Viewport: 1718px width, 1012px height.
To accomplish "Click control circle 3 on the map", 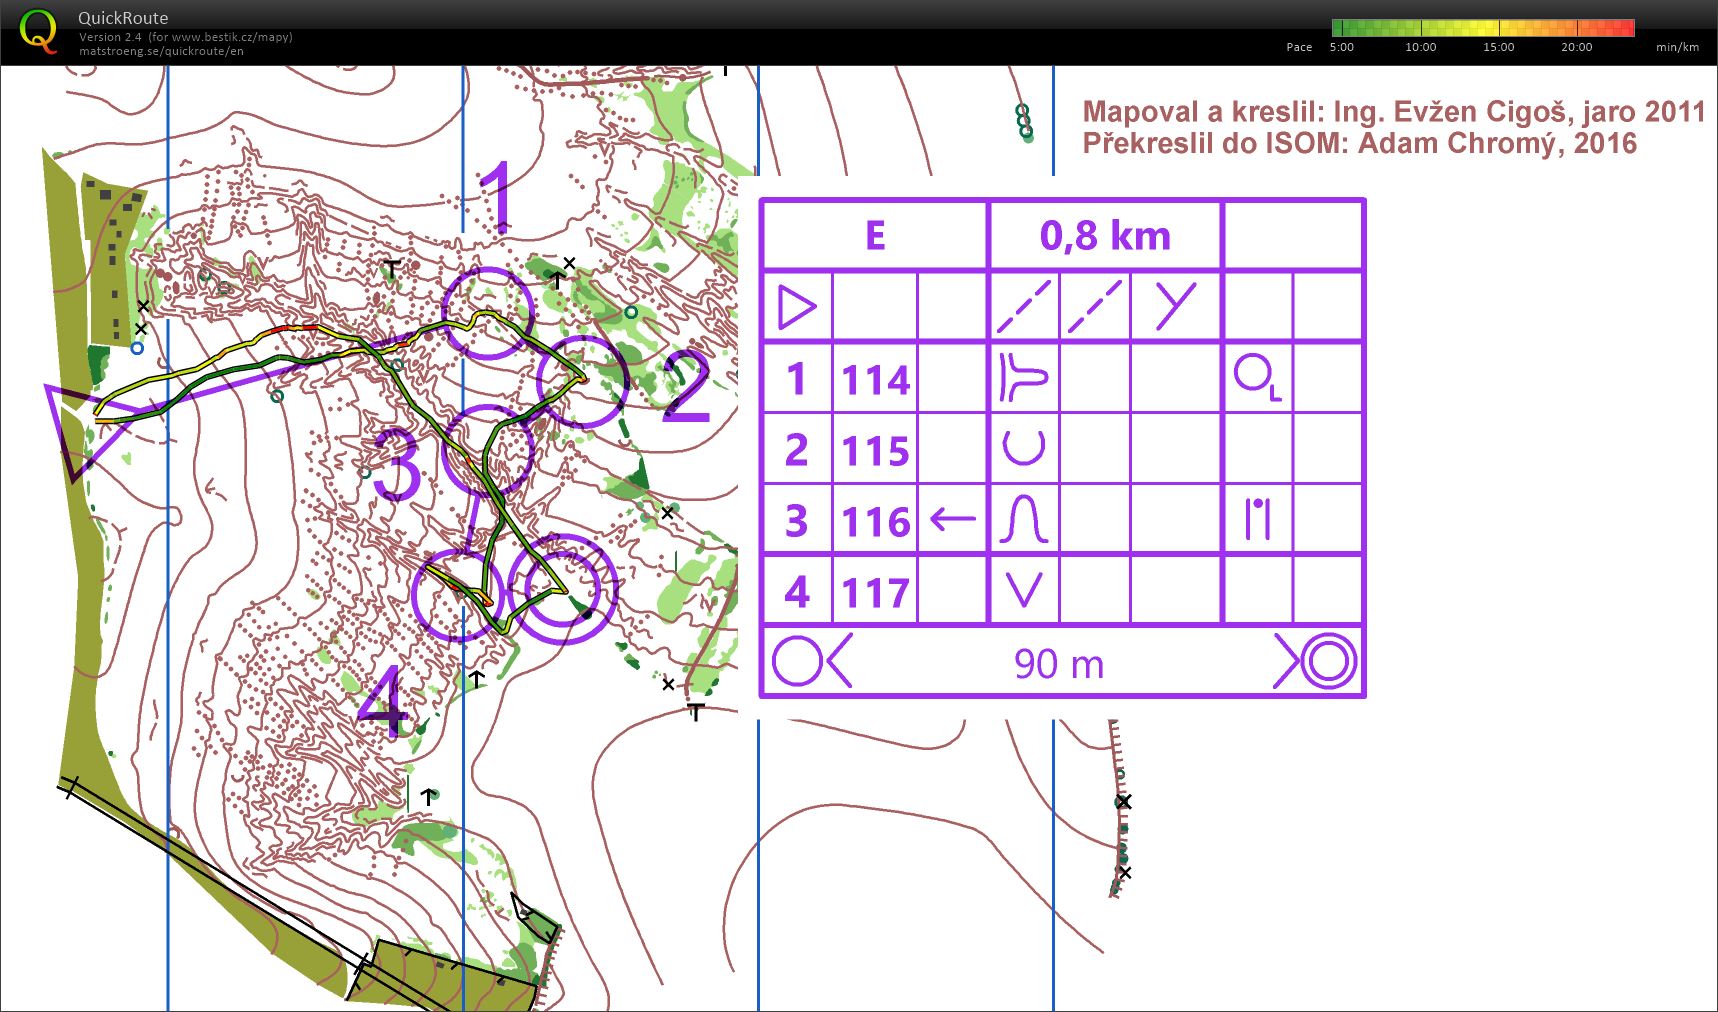I will (x=487, y=451).
